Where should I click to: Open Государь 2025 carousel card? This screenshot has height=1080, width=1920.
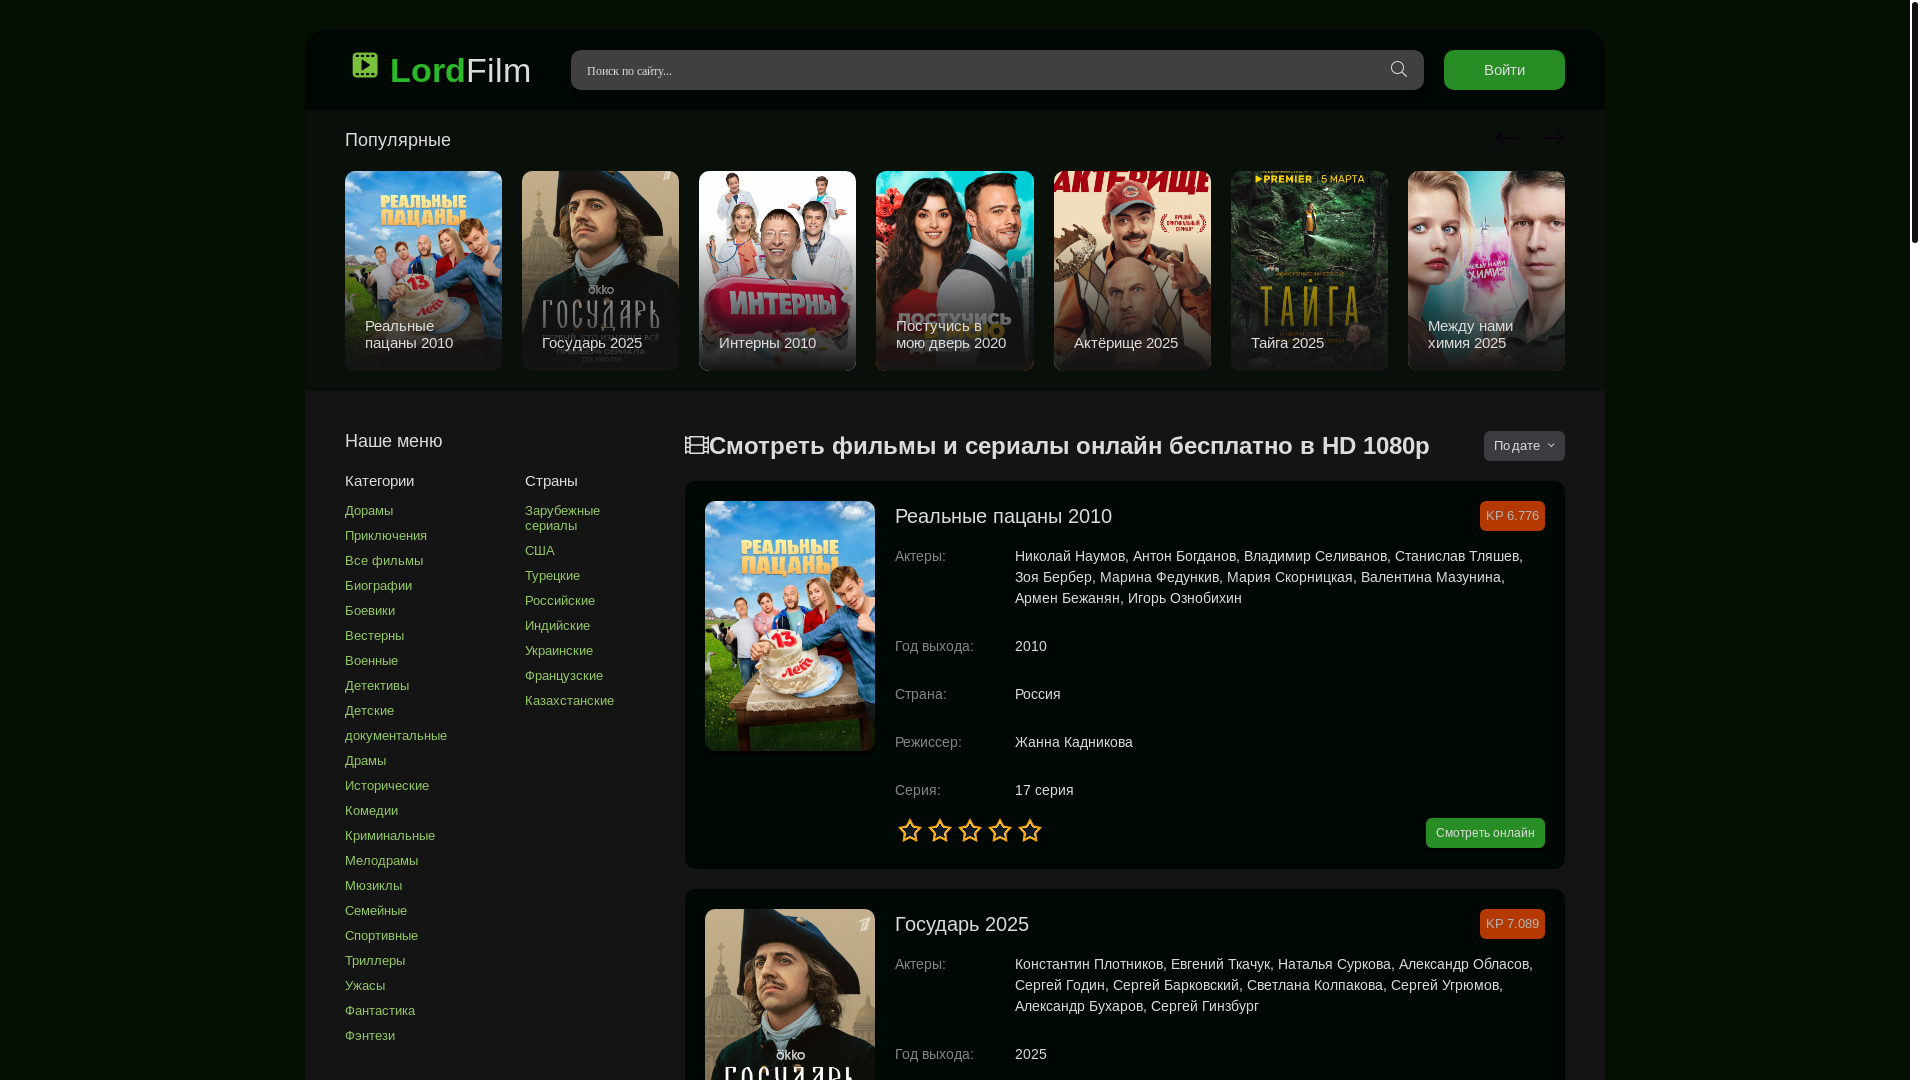pos(600,271)
